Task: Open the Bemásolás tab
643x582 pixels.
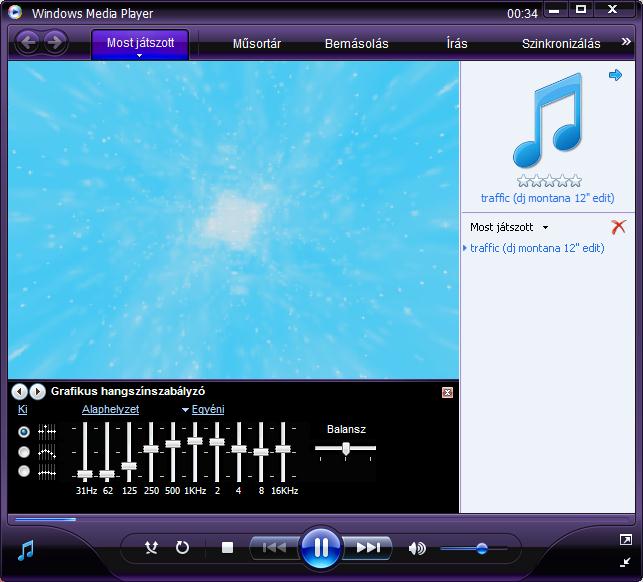Action: [356, 43]
